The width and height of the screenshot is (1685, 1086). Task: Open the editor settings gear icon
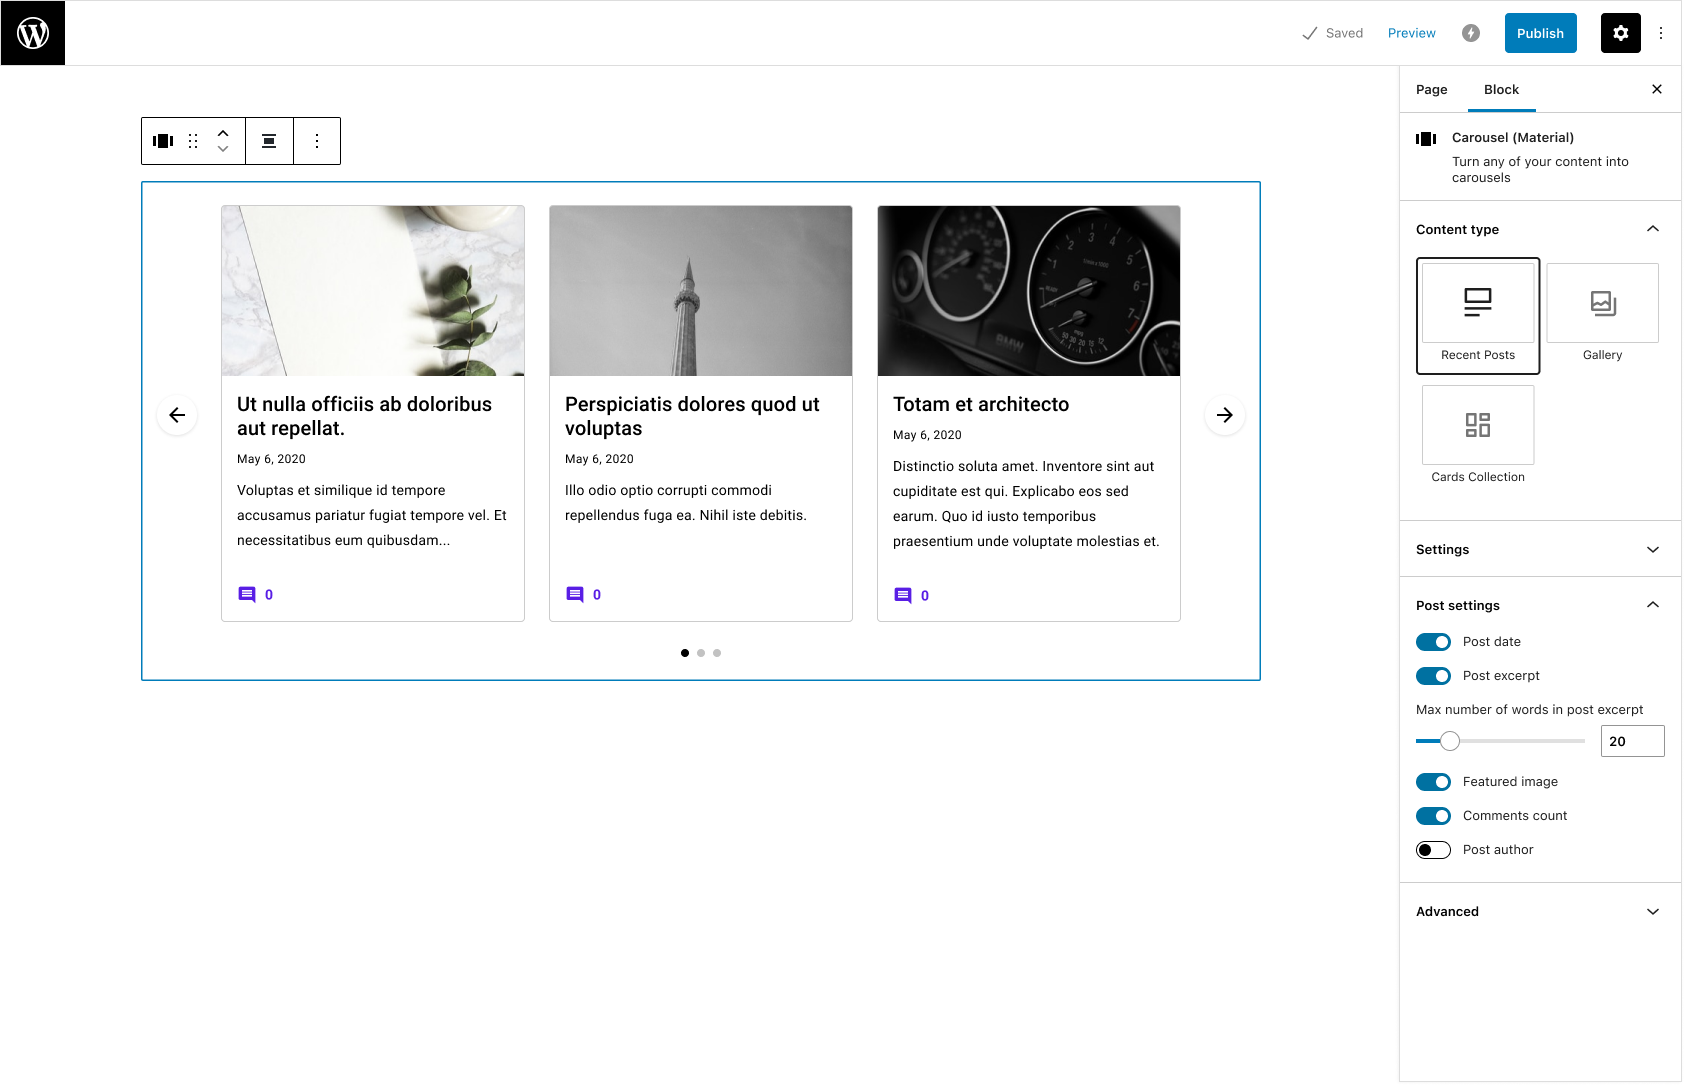(1620, 32)
